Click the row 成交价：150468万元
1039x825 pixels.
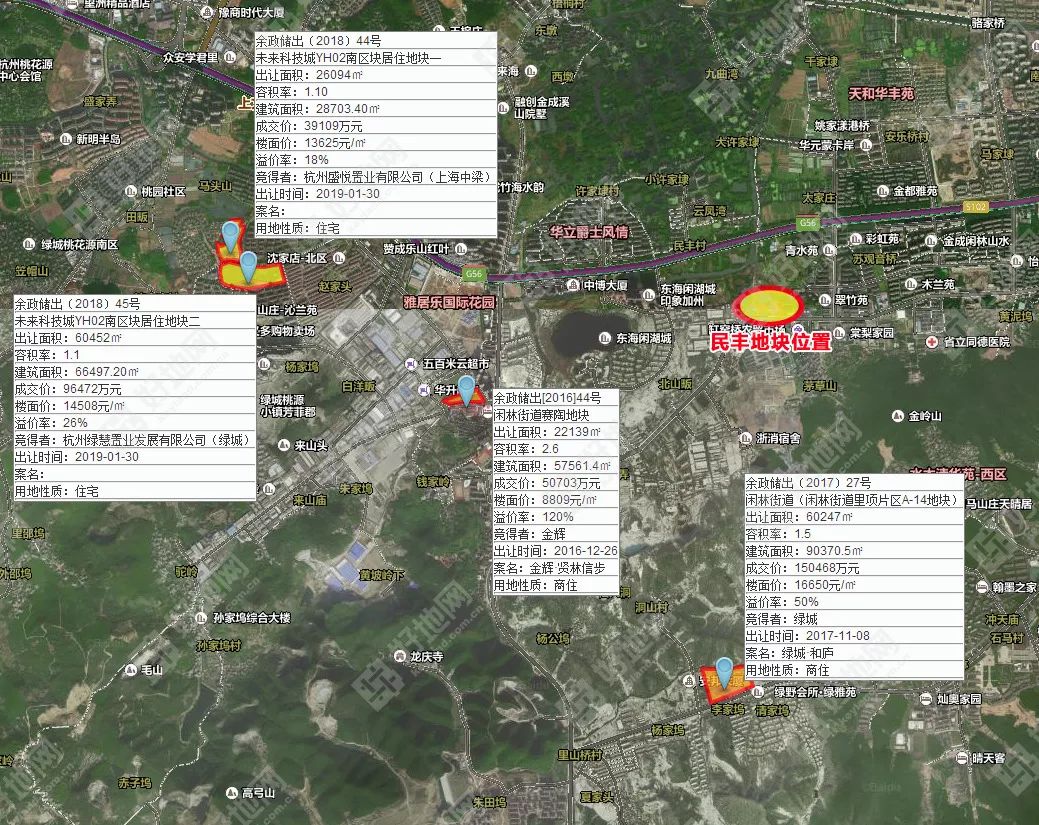(853, 569)
